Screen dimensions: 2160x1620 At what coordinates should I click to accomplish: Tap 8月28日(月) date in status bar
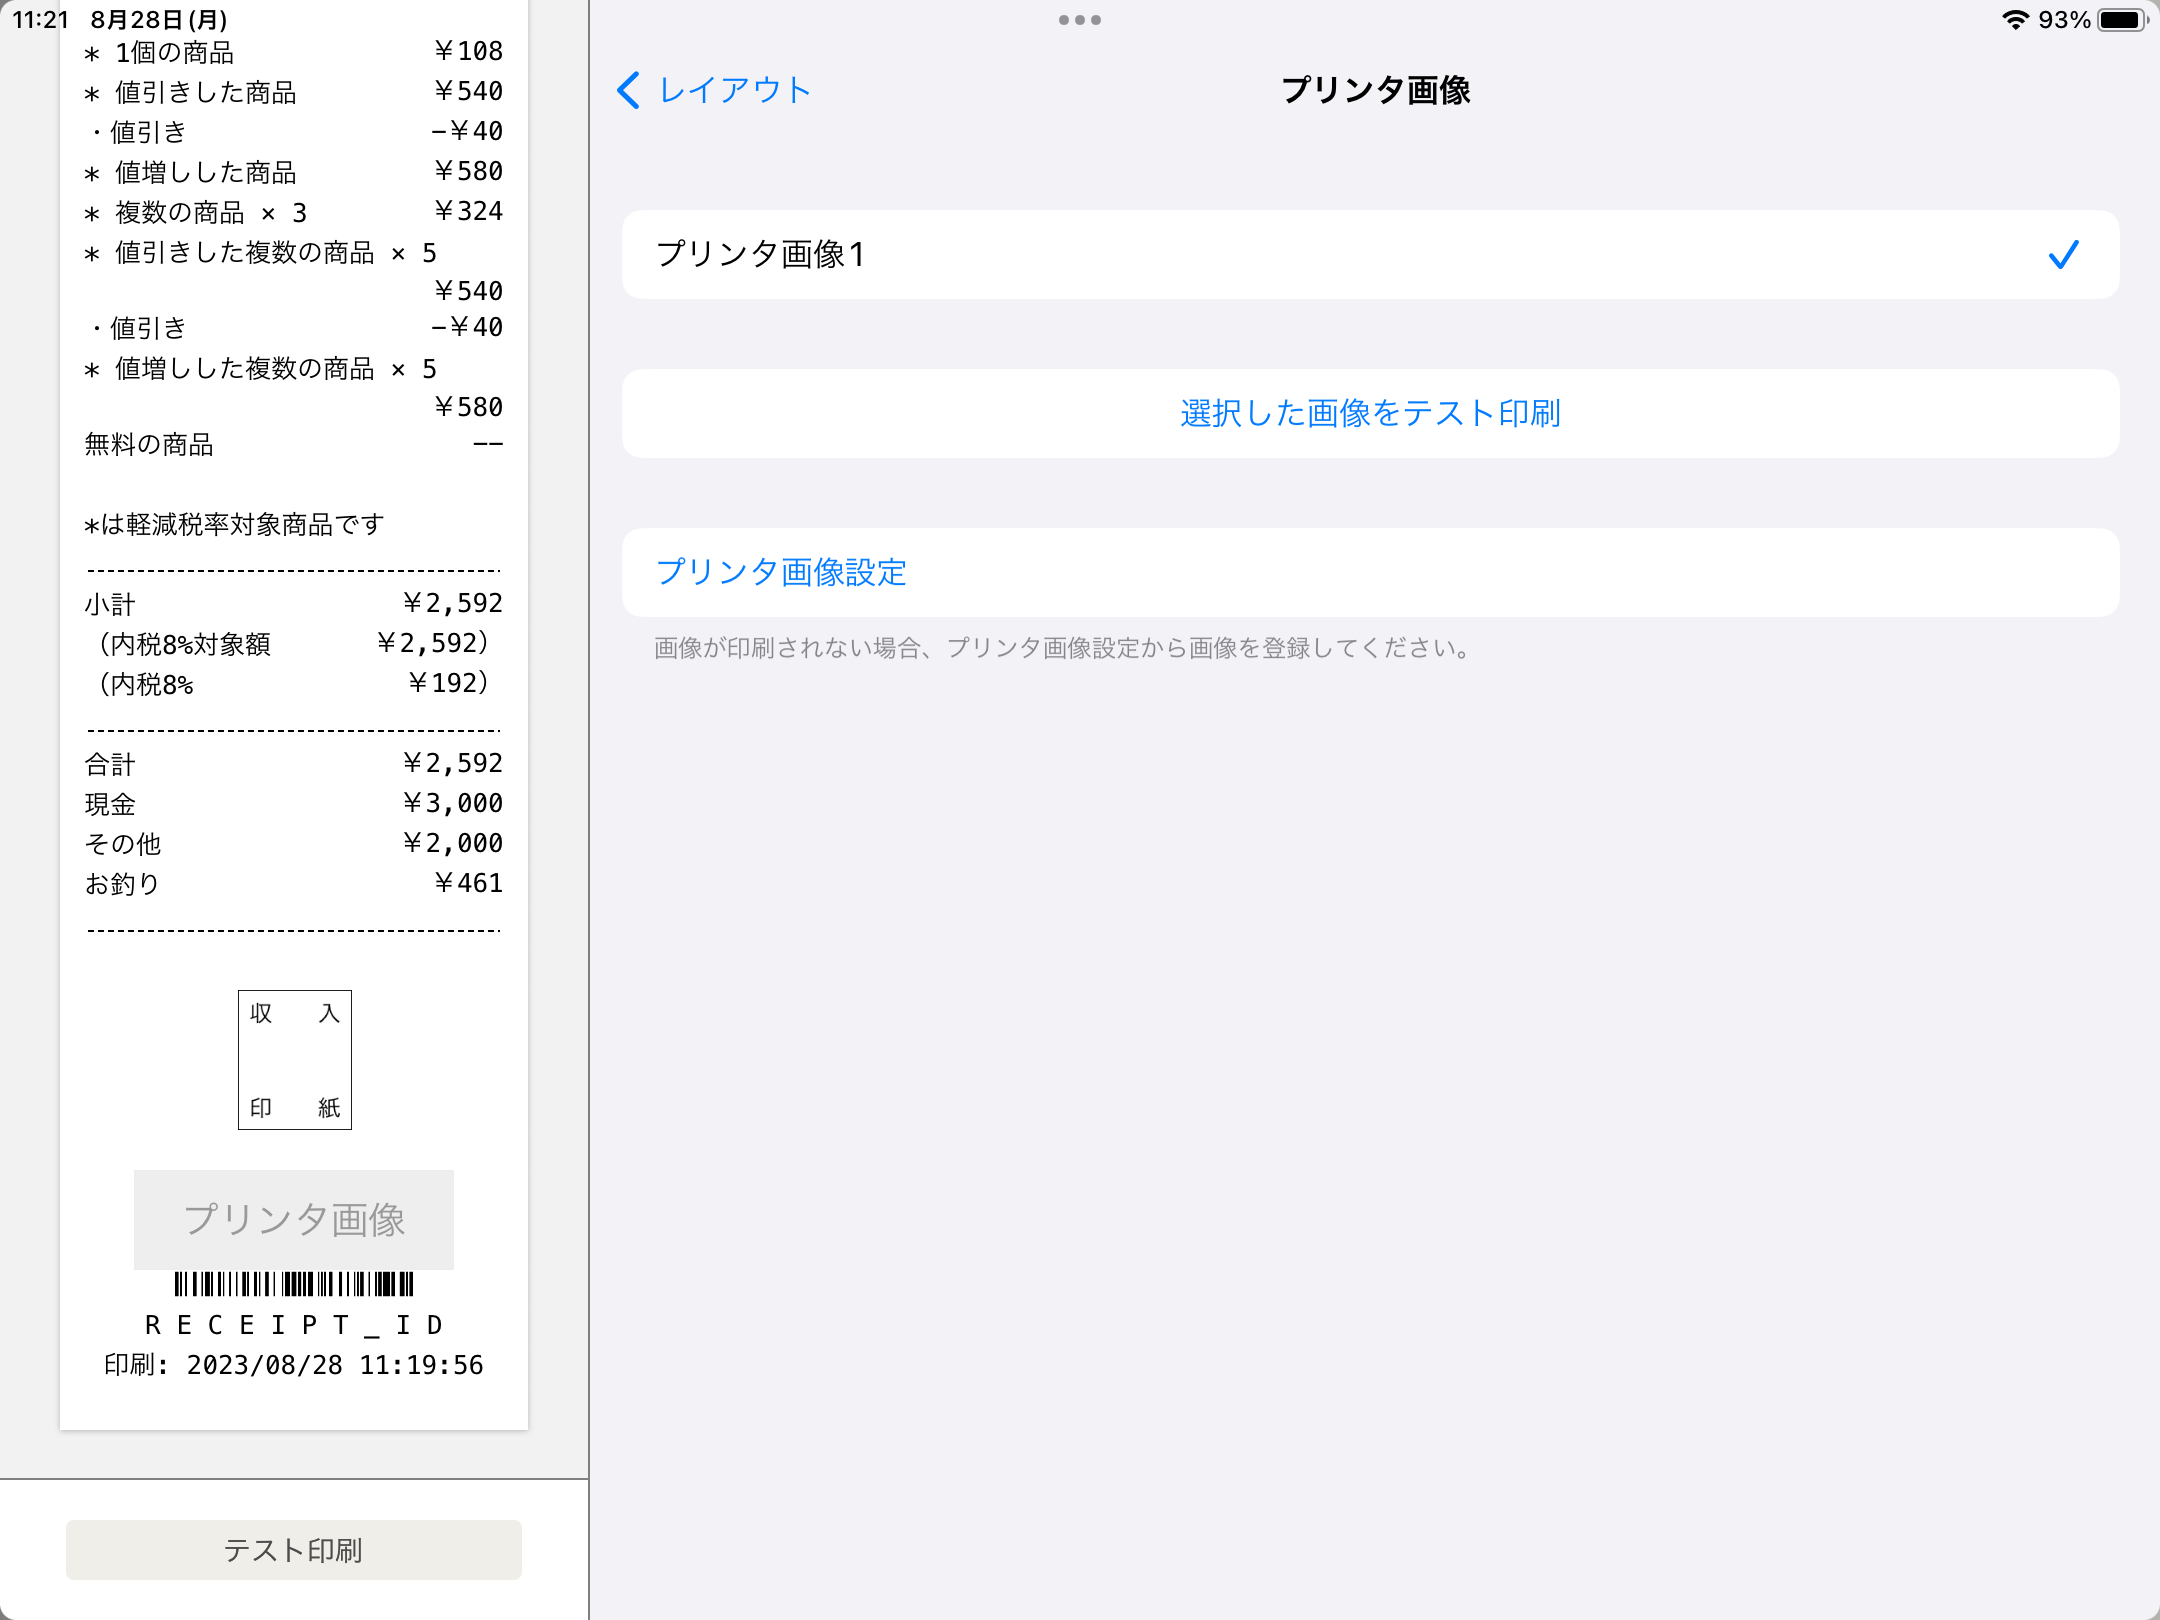click(x=159, y=20)
